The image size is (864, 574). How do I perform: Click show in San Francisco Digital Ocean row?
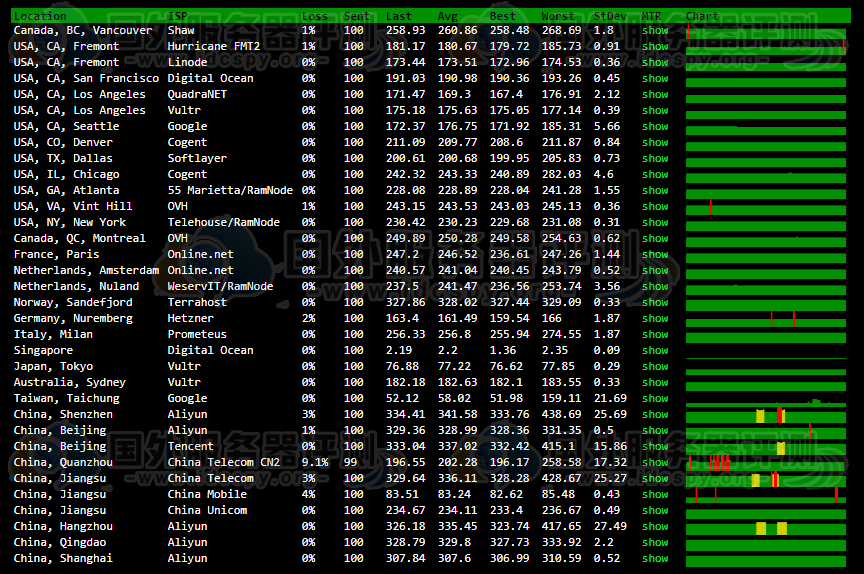click(x=655, y=78)
